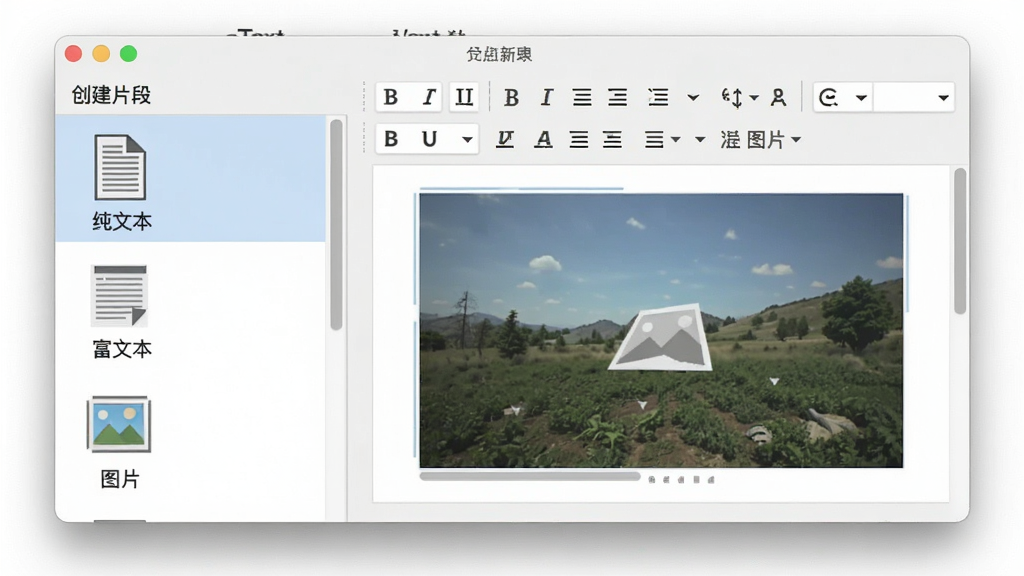Image resolution: width=1024 pixels, height=576 pixels.
Task: Click the underlined A text color icon
Action: pyautogui.click(x=543, y=139)
